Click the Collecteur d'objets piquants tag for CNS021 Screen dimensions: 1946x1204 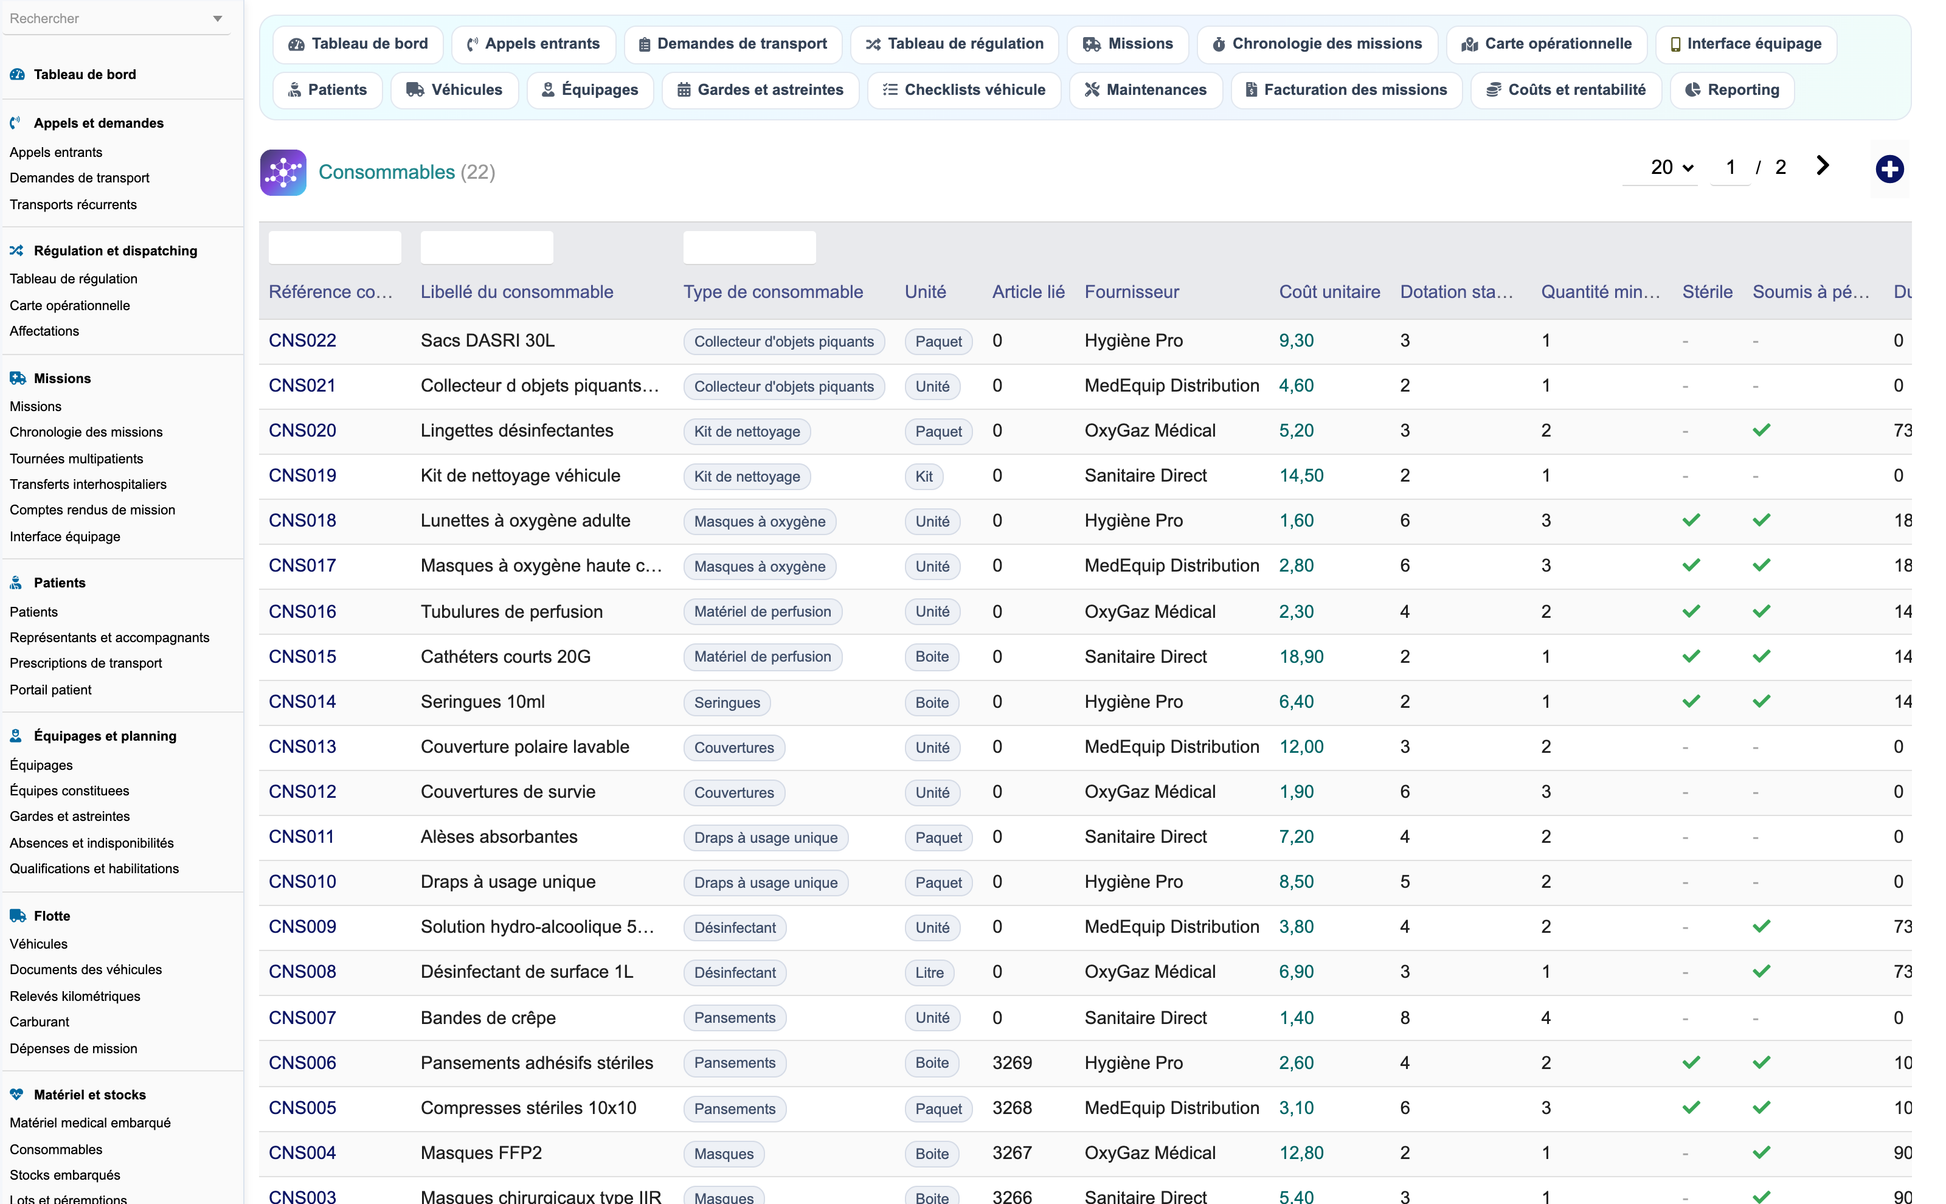pos(784,386)
